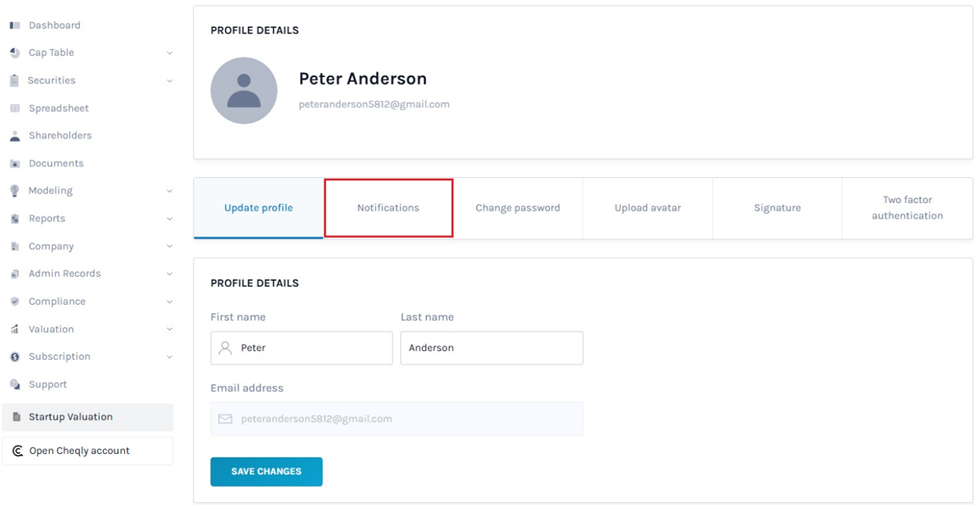Open the Shareholders menu label
Image resolution: width=974 pixels, height=505 pixels.
point(60,135)
